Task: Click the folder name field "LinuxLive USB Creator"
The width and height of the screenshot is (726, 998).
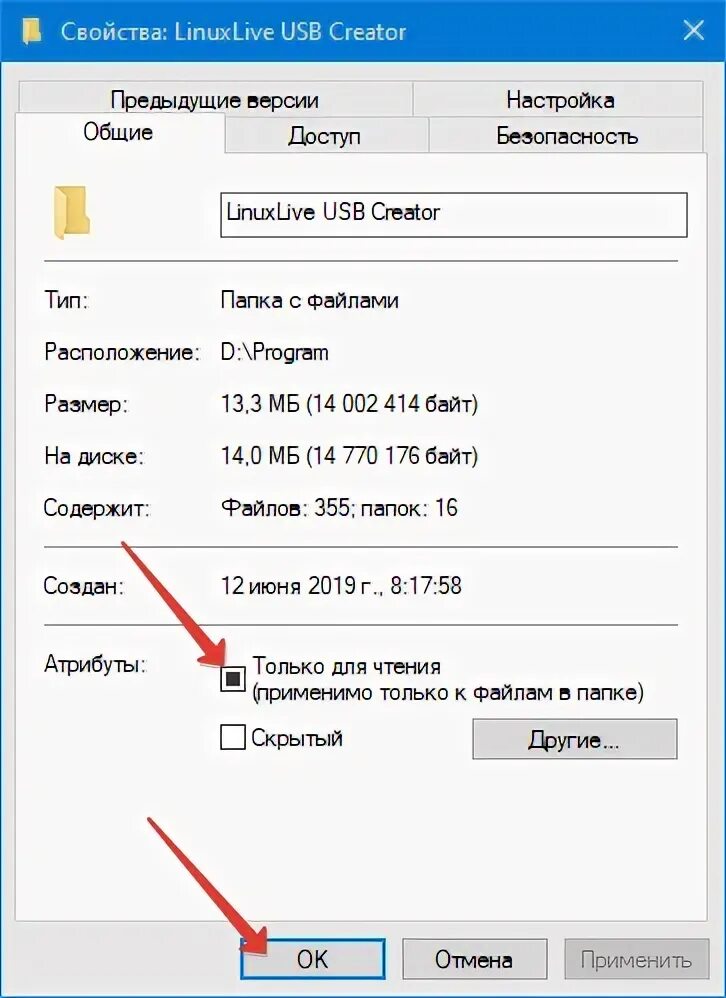Action: click(454, 215)
